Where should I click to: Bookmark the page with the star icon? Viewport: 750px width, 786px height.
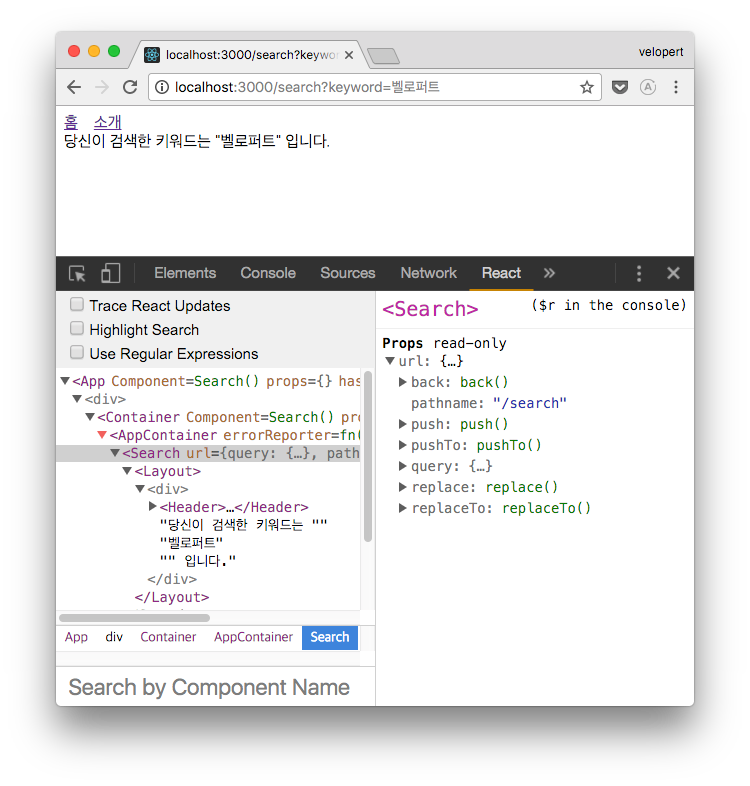coord(587,87)
